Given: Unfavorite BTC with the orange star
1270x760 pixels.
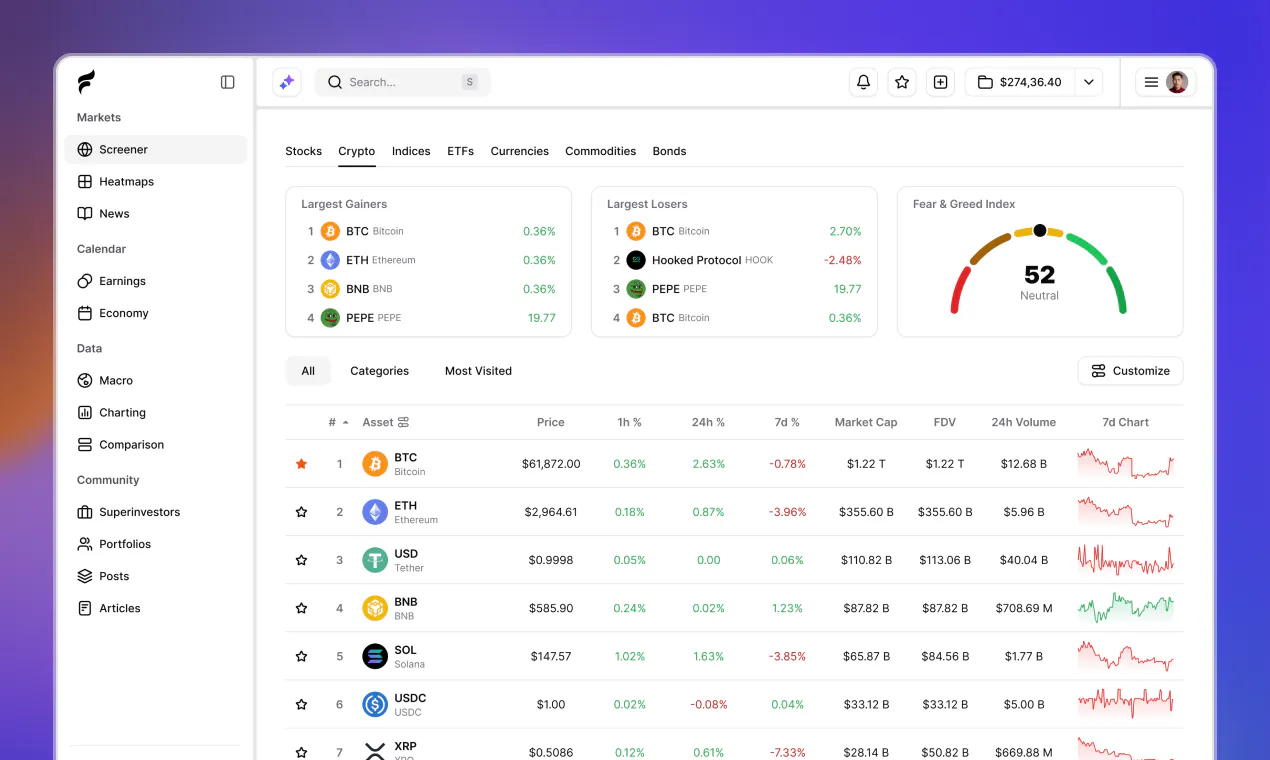Looking at the screenshot, I should [x=301, y=464].
